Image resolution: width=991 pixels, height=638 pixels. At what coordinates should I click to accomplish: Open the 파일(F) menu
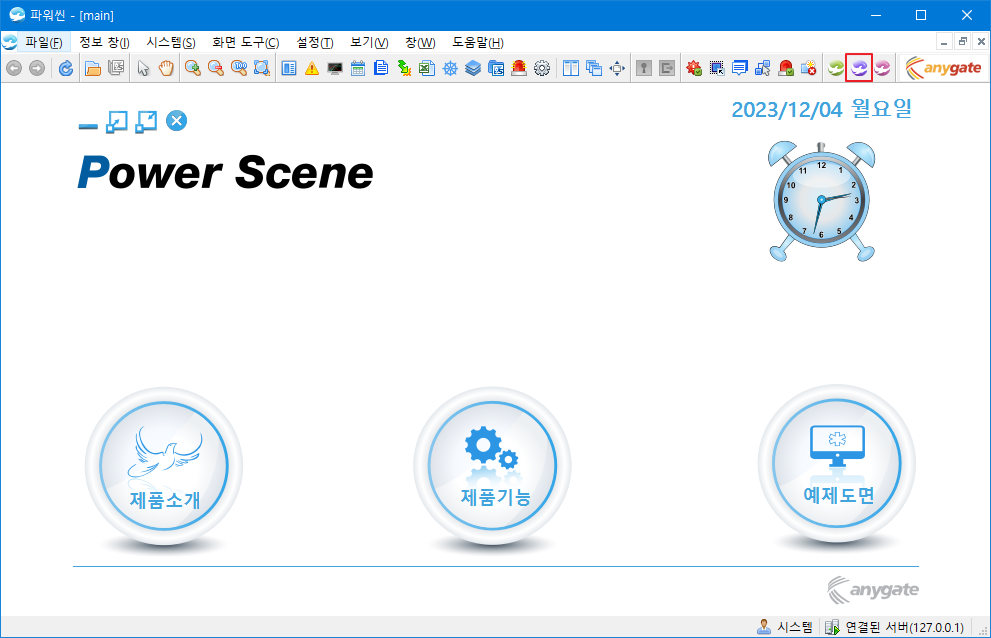[x=44, y=42]
